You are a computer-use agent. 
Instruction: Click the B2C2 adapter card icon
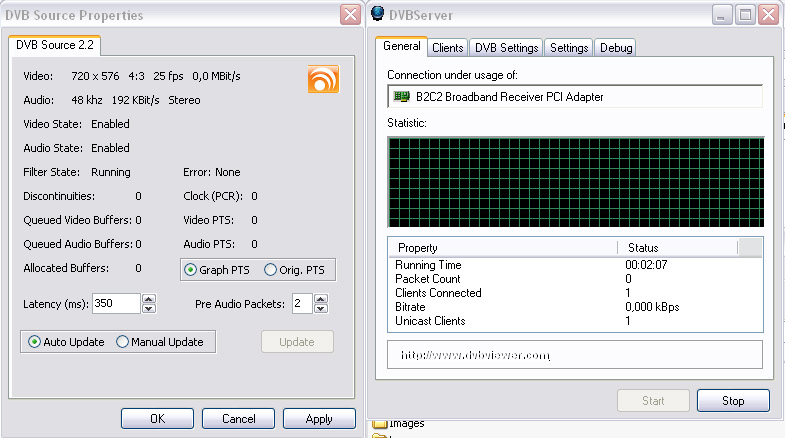click(402, 96)
